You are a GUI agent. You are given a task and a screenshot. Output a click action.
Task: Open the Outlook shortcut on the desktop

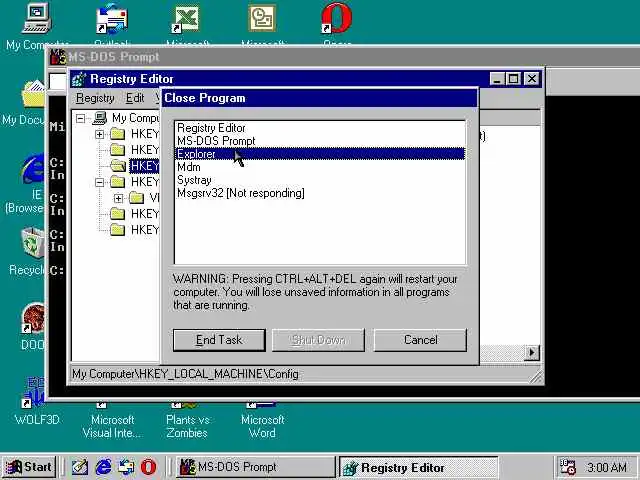coord(111,19)
